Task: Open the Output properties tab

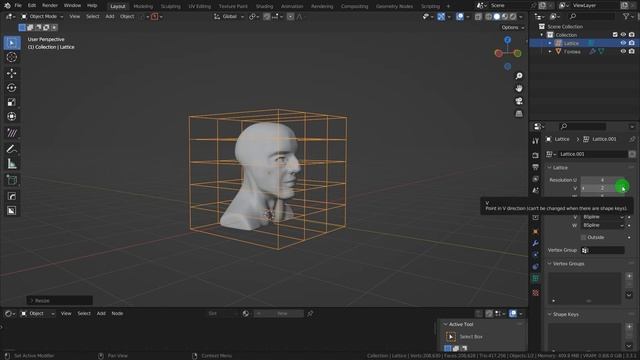Action: point(536,167)
